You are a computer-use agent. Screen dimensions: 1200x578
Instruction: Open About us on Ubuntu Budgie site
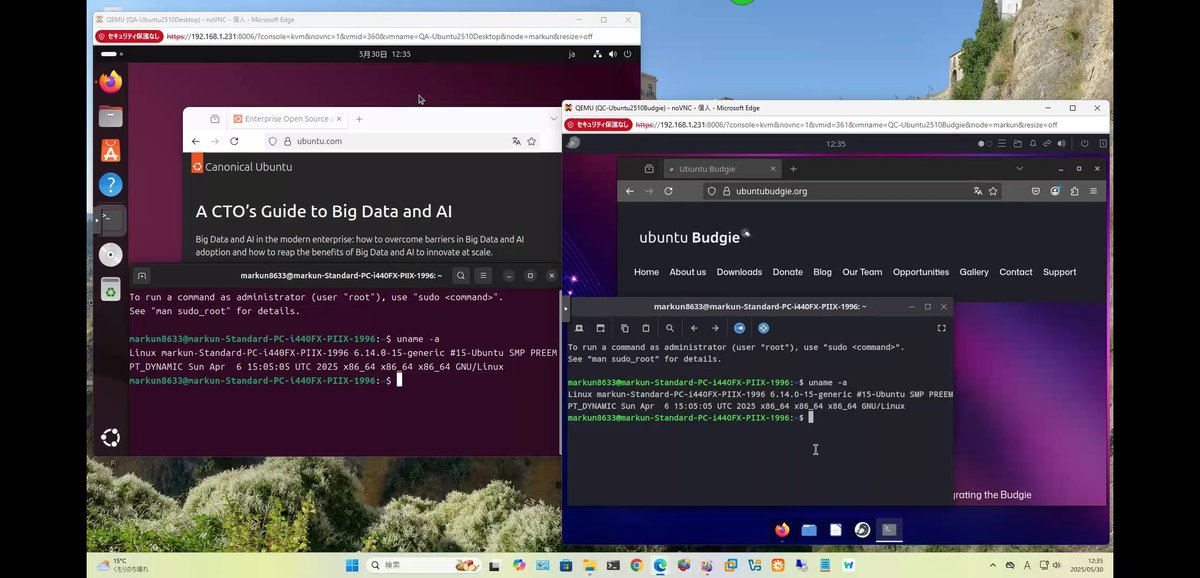point(688,272)
